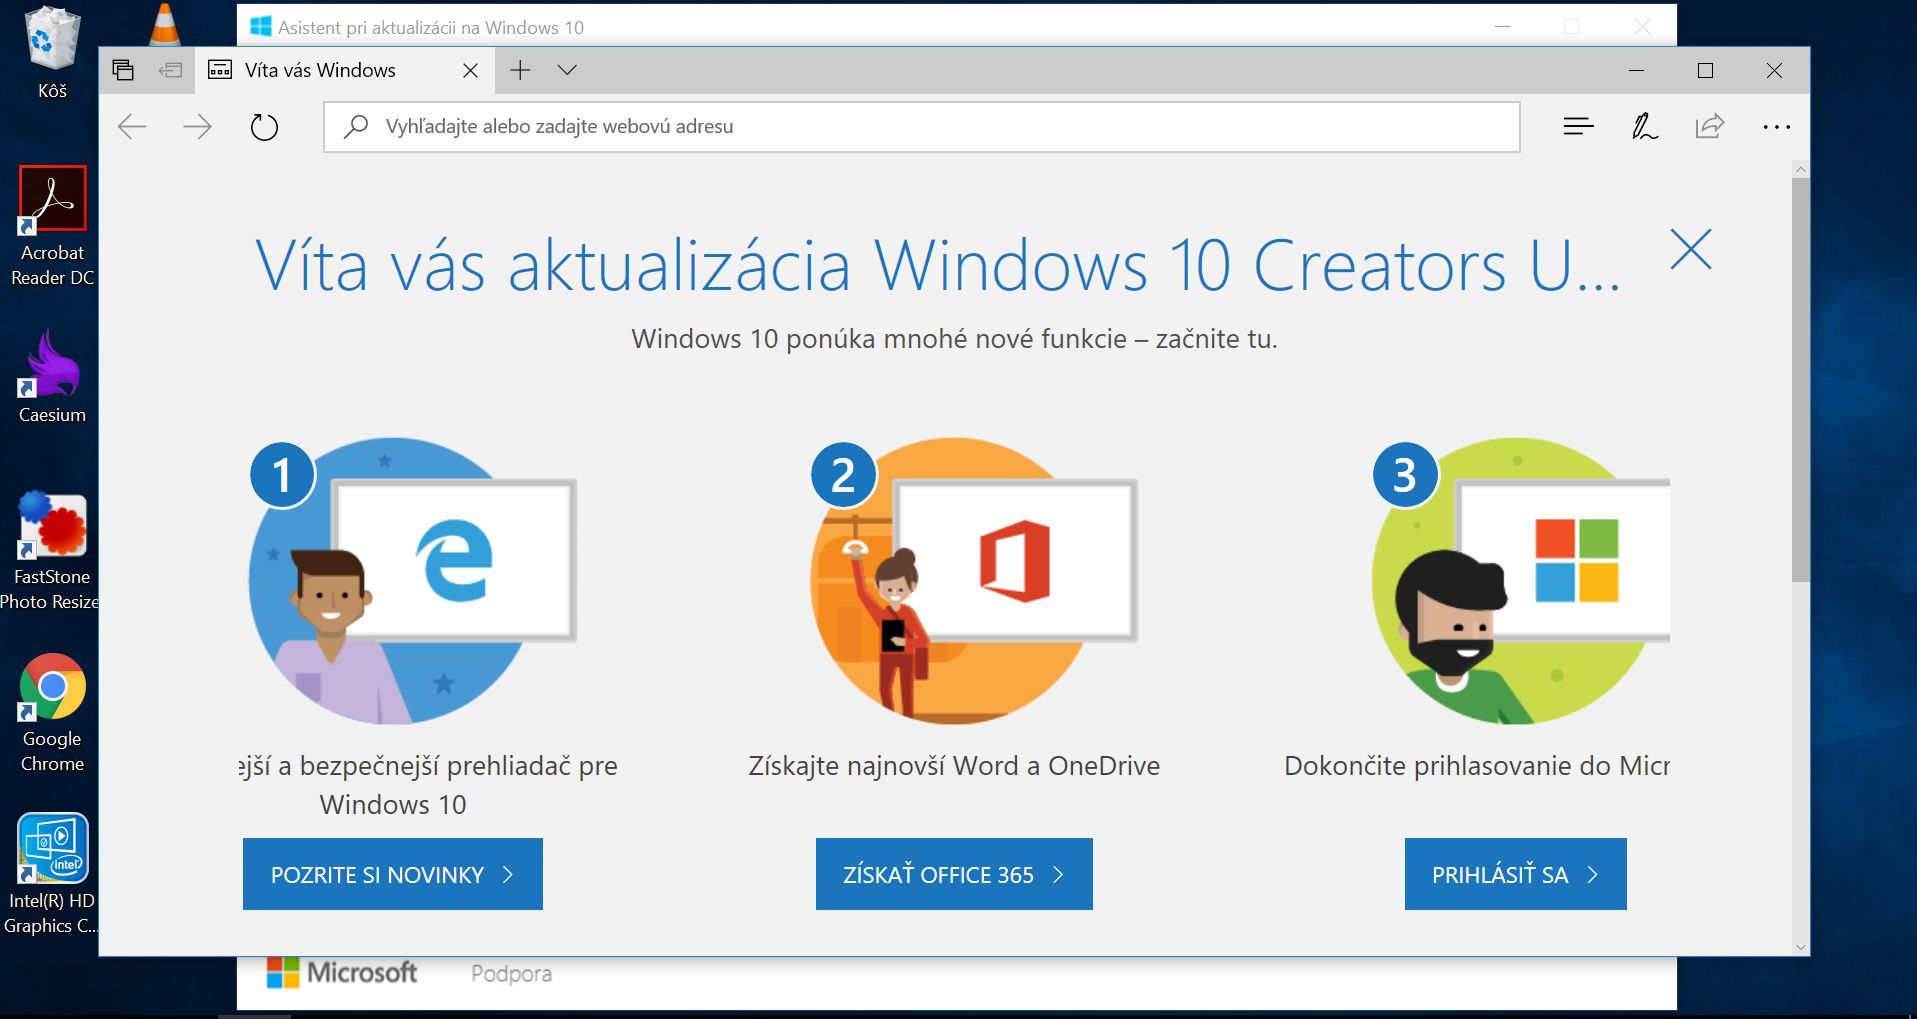Click text Dokončite prihlasovanie do Micr
The image size is (1917, 1019).
click(1477, 765)
